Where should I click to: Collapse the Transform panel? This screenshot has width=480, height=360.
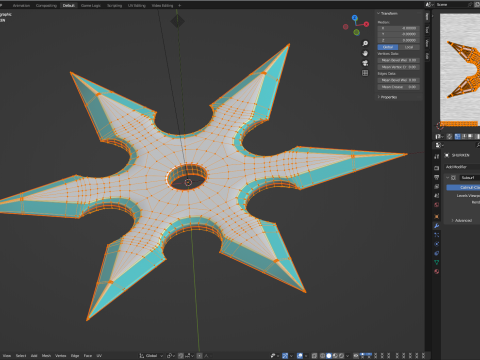[379, 13]
